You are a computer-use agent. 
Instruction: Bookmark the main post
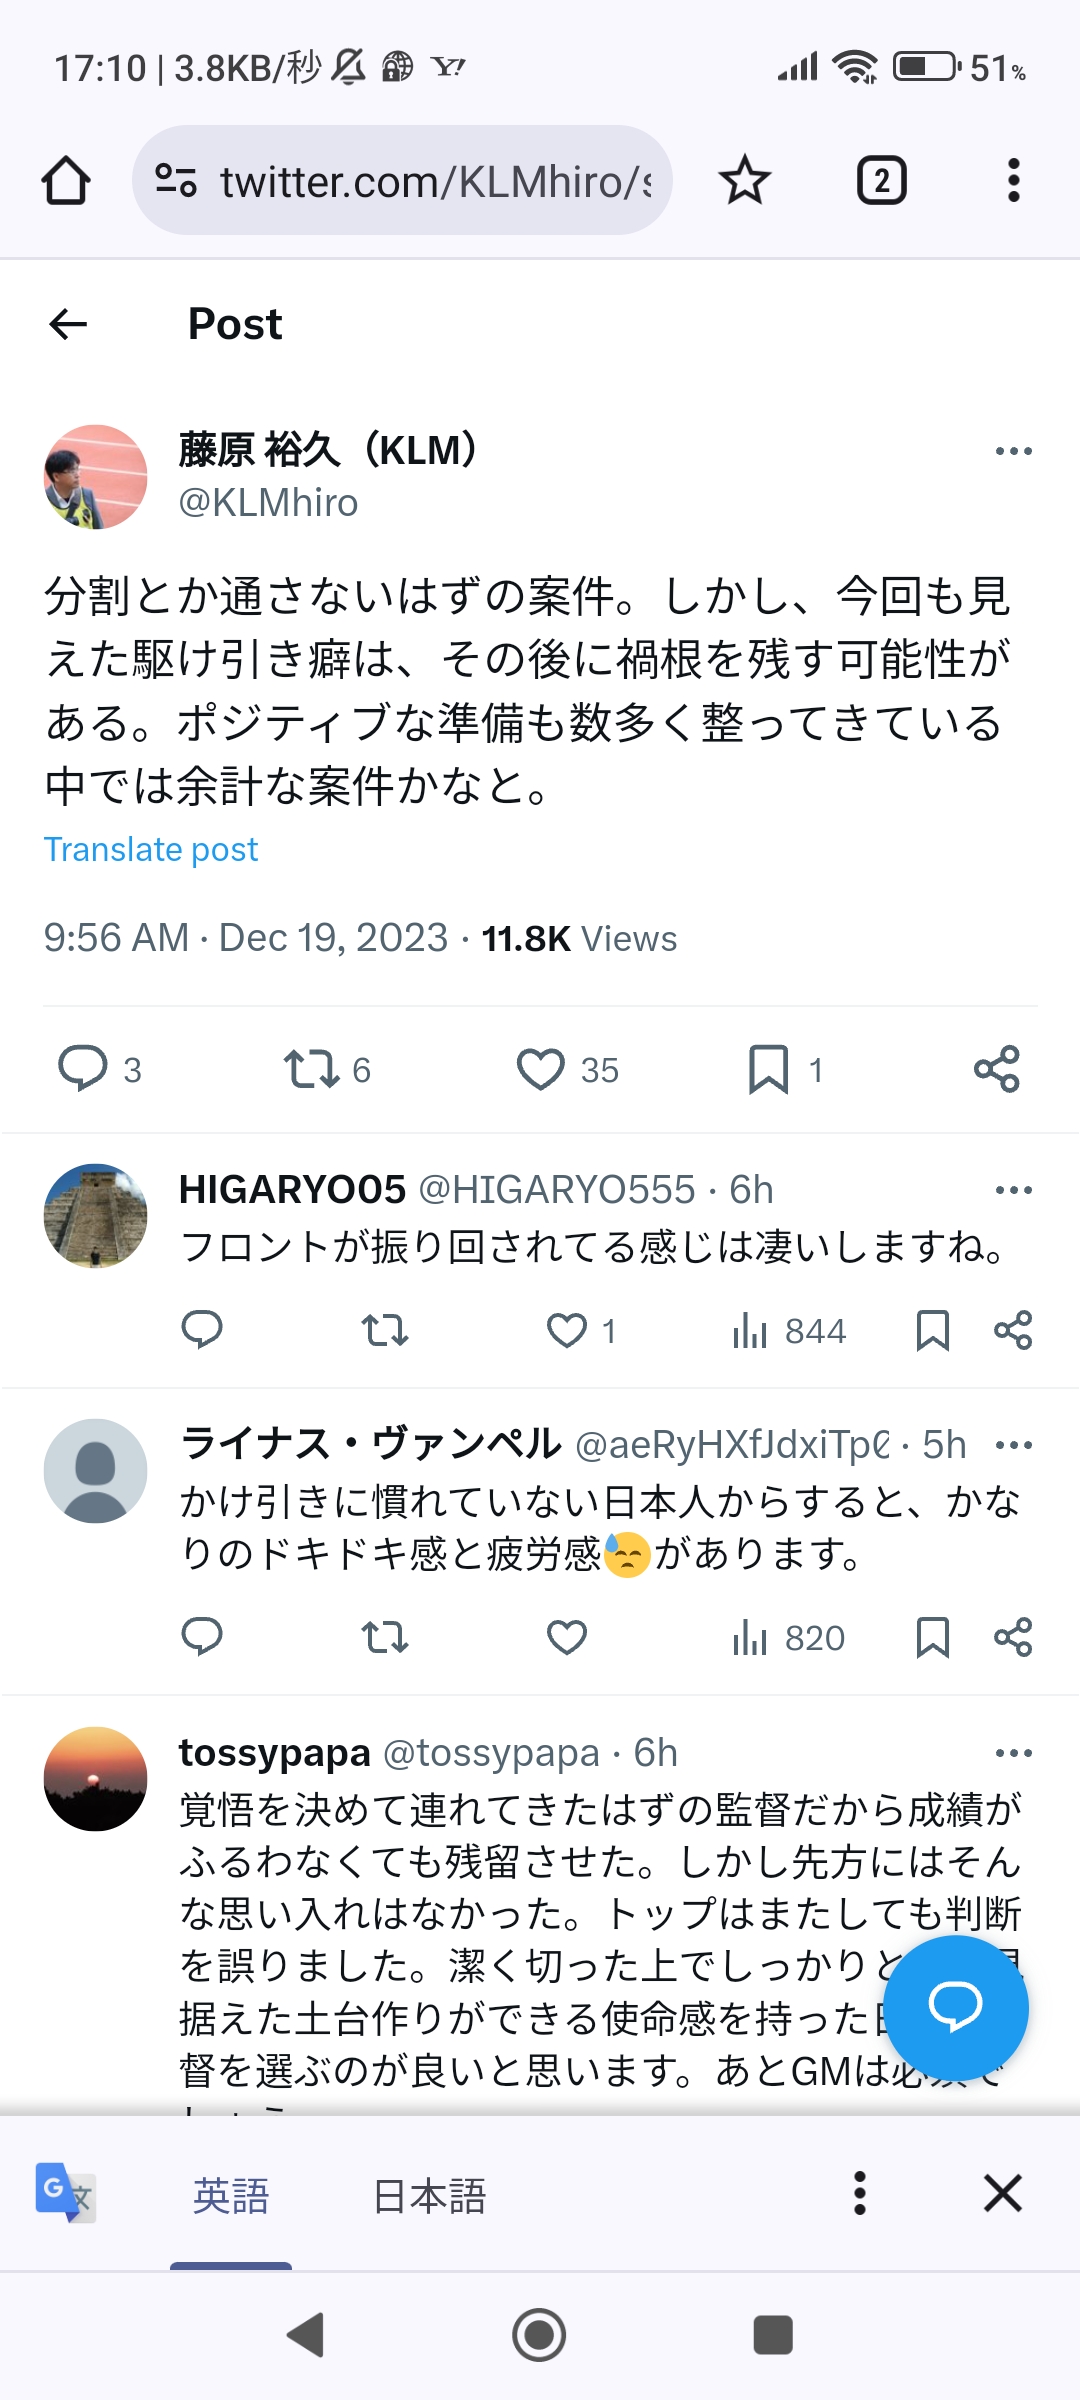(768, 1069)
